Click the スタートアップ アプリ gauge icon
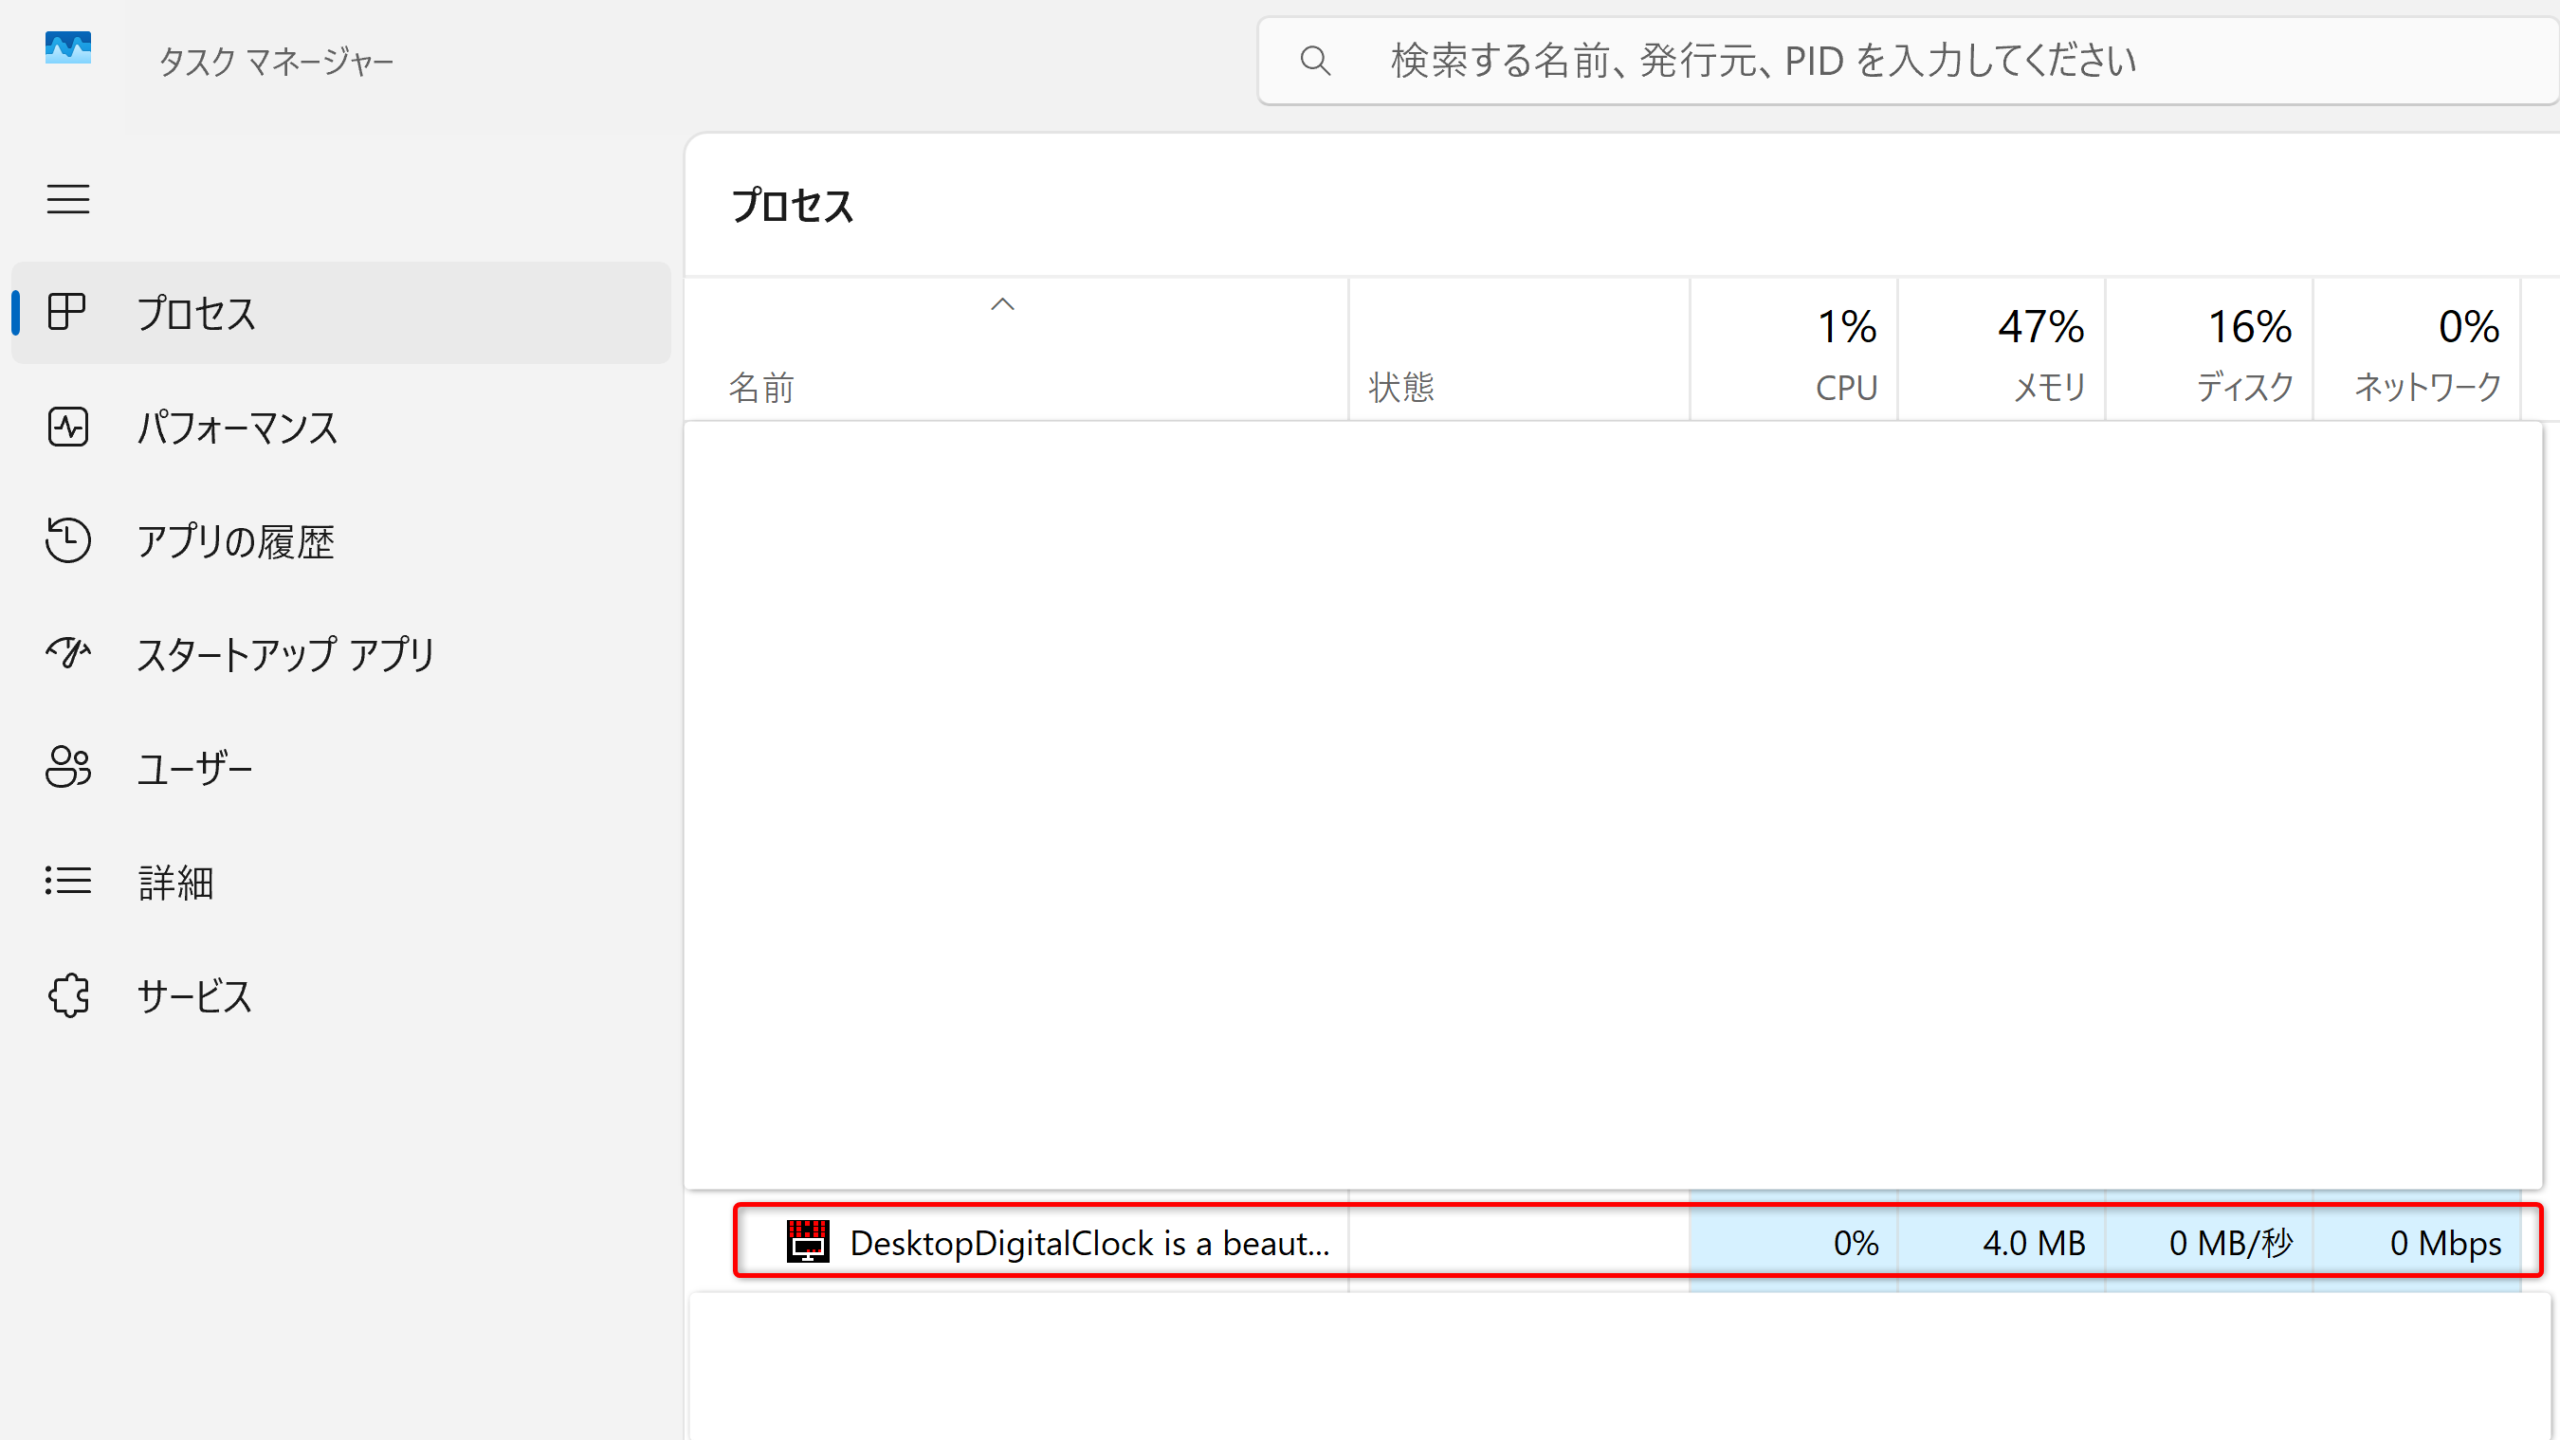Screen dimensions: 2560x1440 [67, 653]
